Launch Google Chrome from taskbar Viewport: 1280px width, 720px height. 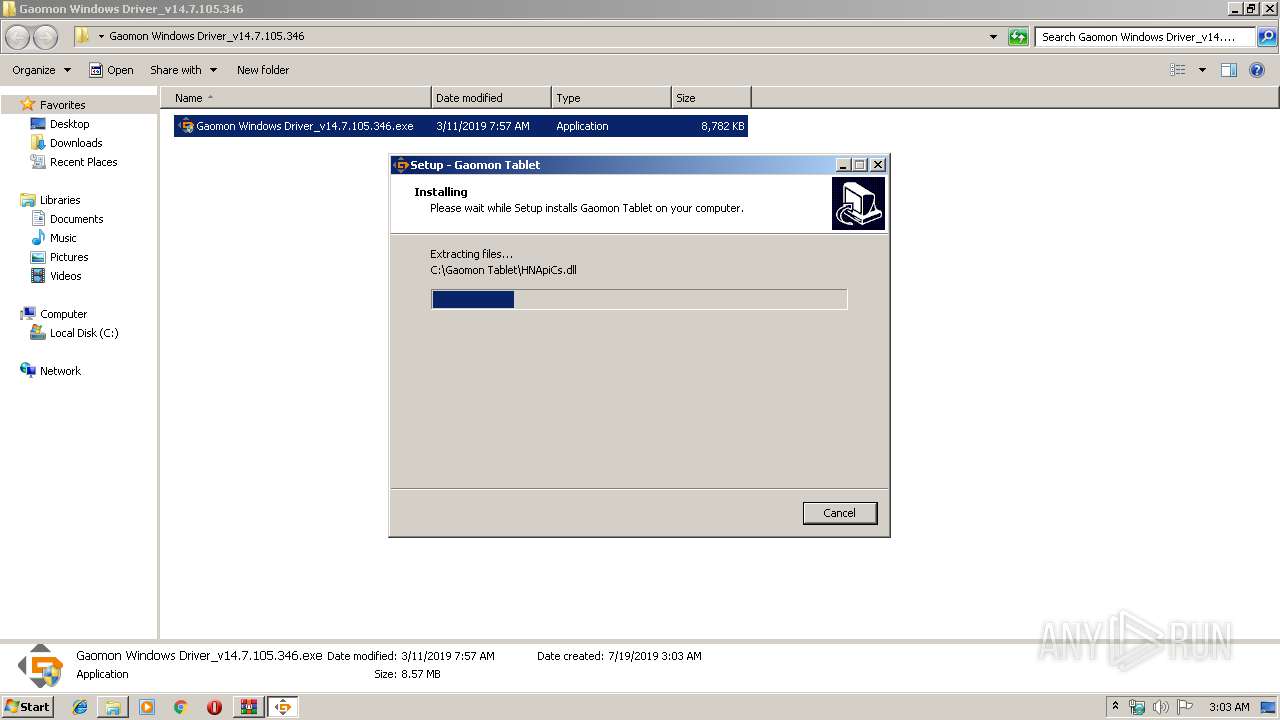(x=181, y=707)
